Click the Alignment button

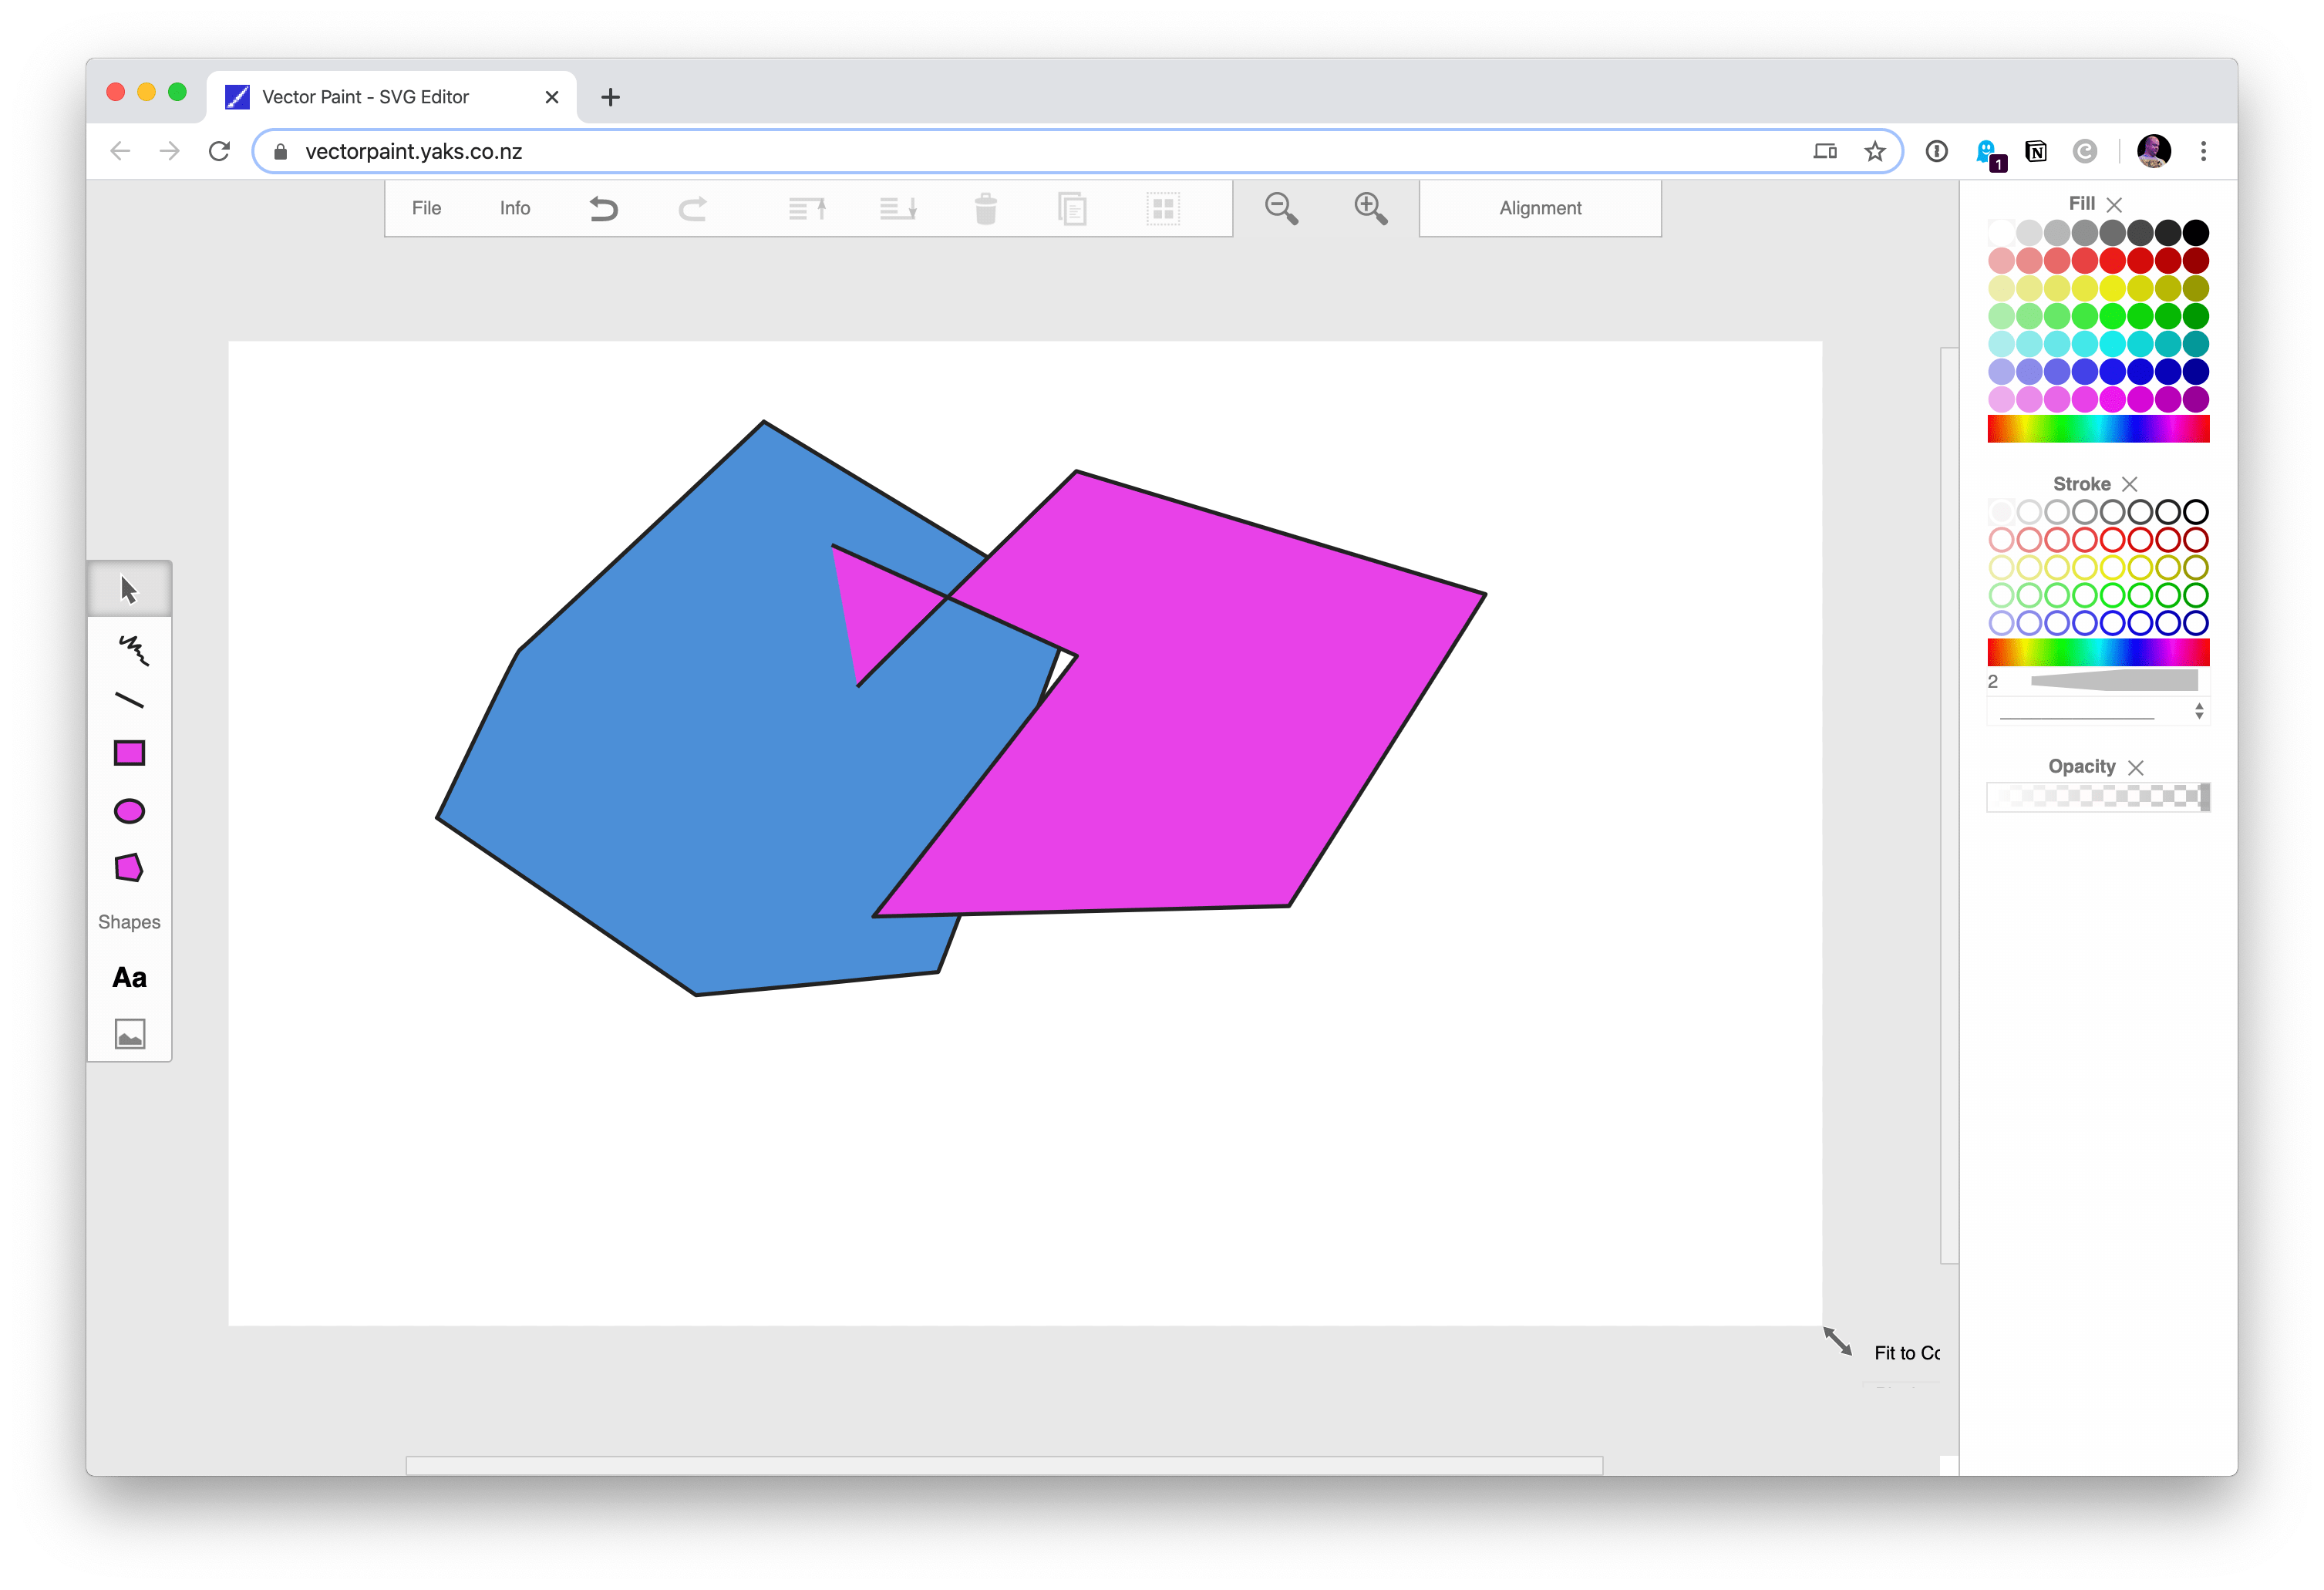tap(1540, 208)
